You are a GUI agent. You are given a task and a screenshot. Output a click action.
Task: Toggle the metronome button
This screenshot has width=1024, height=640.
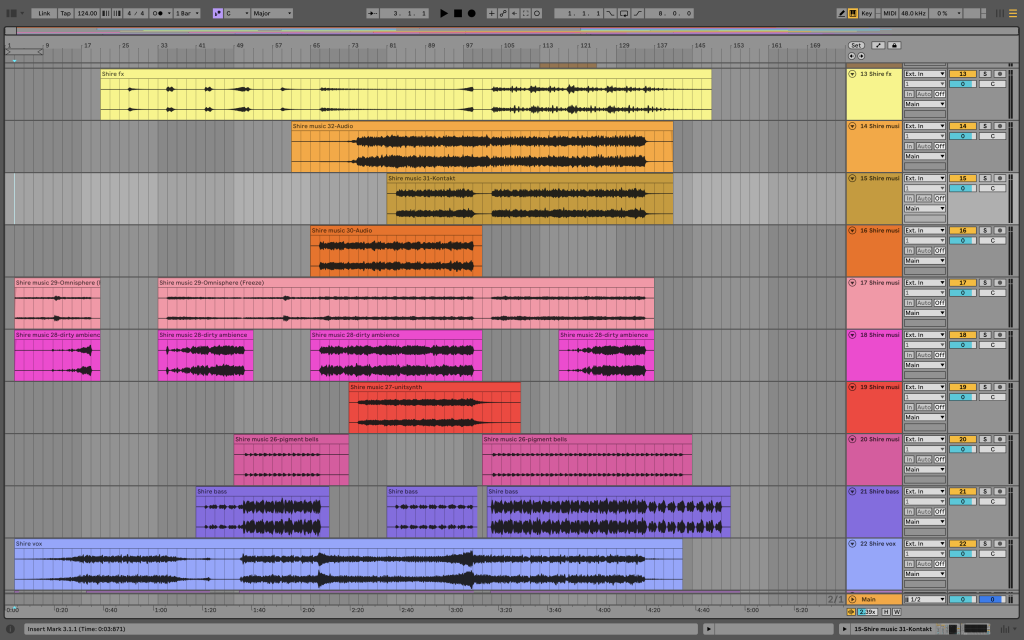point(158,13)
